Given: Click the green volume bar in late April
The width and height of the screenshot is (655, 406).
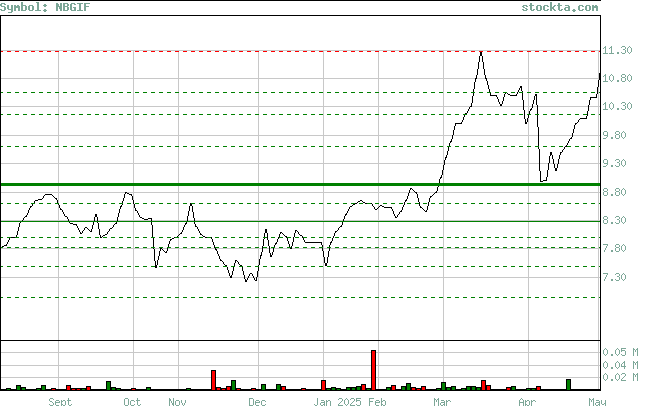Looking at the screenshot, I should 569,385.
